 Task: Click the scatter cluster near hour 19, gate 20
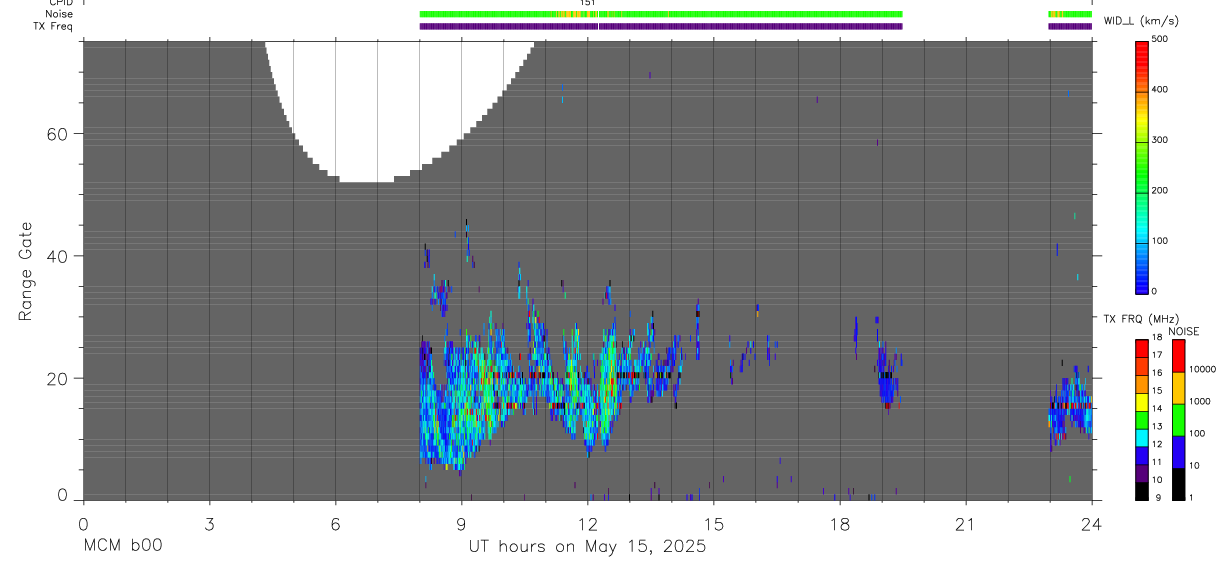point(887,378)
